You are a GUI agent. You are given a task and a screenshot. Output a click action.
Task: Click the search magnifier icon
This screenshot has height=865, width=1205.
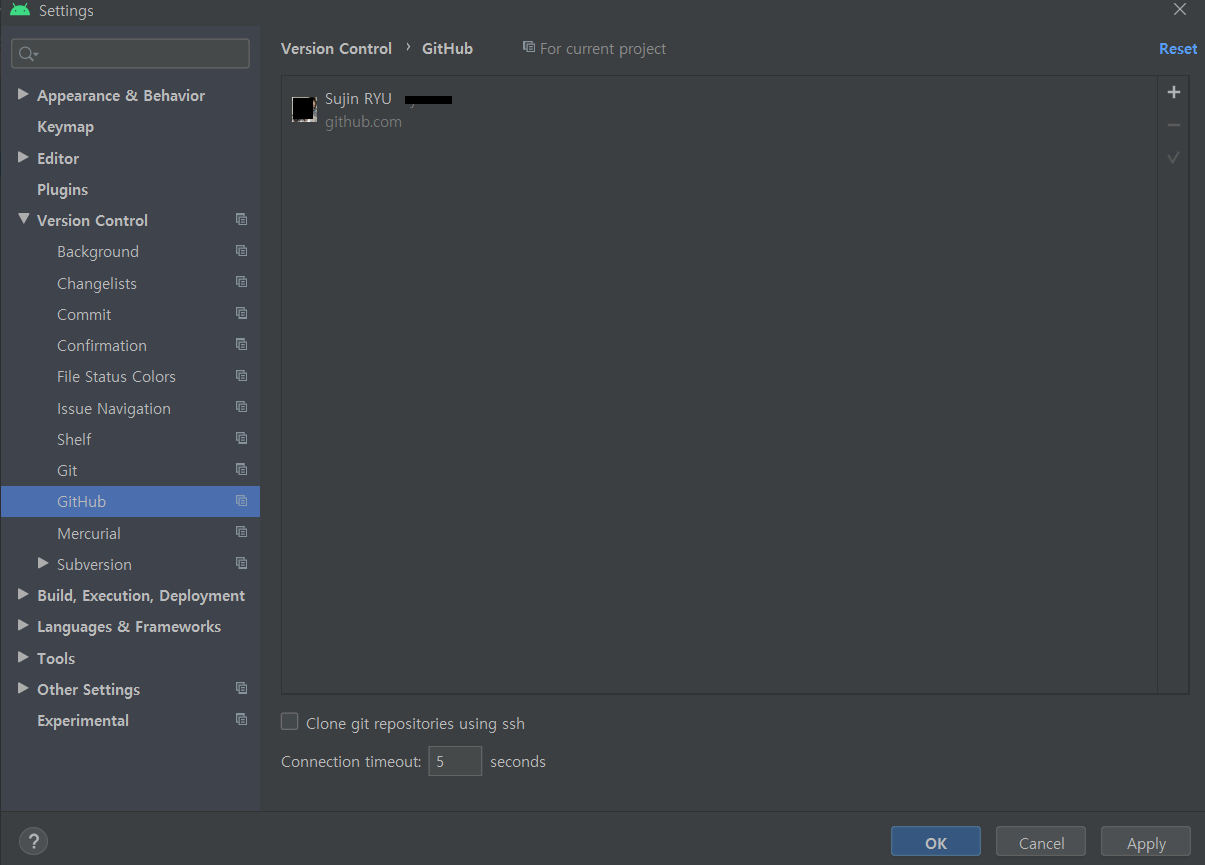pos(27,54)
